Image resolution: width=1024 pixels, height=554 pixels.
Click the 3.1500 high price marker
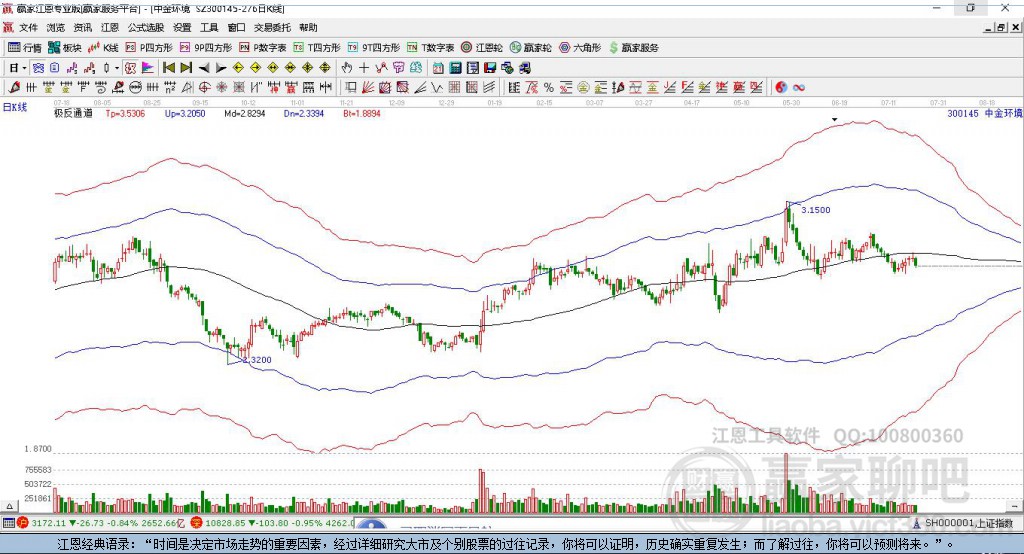tap(816, 210)
